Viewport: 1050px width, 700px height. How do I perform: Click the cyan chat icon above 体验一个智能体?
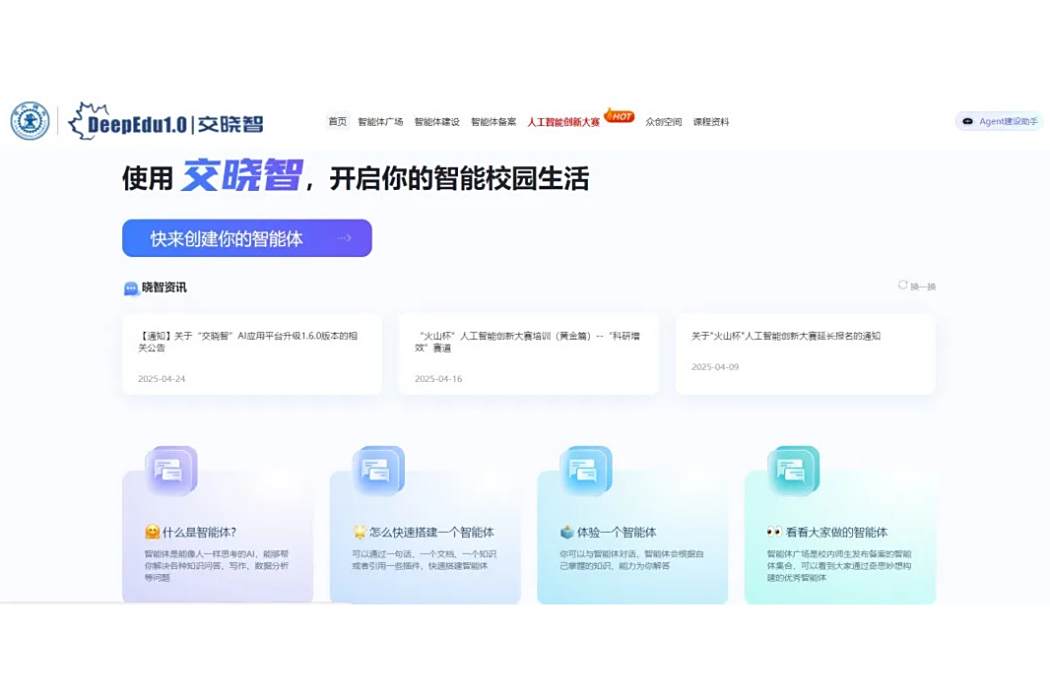(586, 470)
